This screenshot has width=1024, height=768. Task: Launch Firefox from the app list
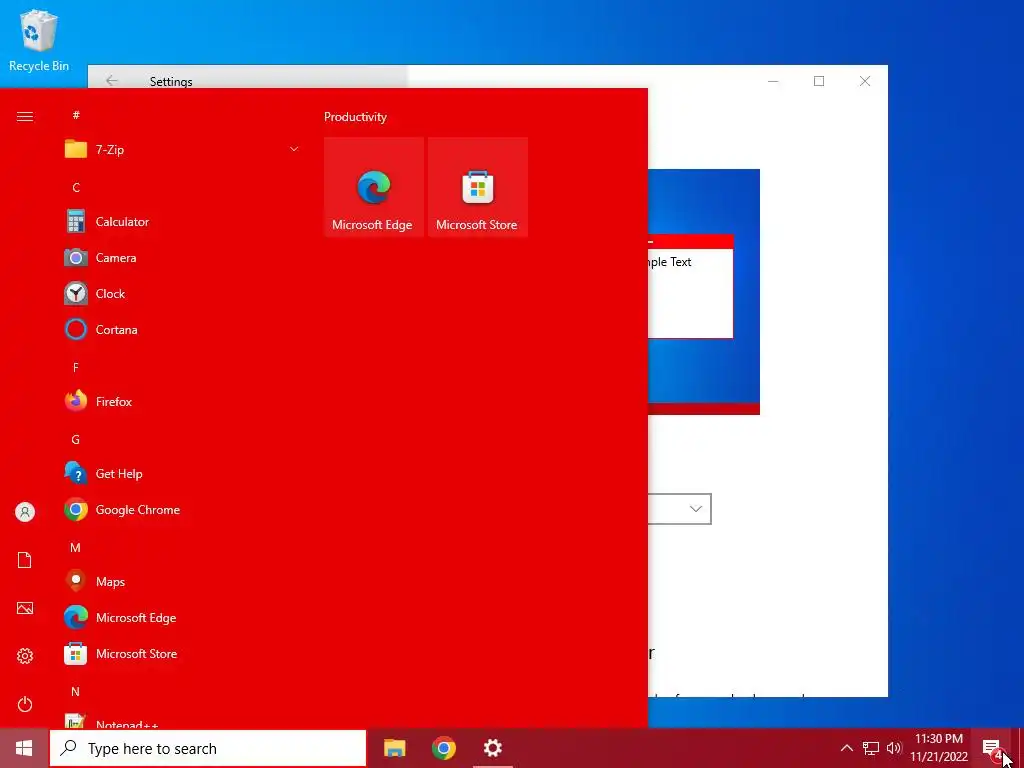[182, 402]
